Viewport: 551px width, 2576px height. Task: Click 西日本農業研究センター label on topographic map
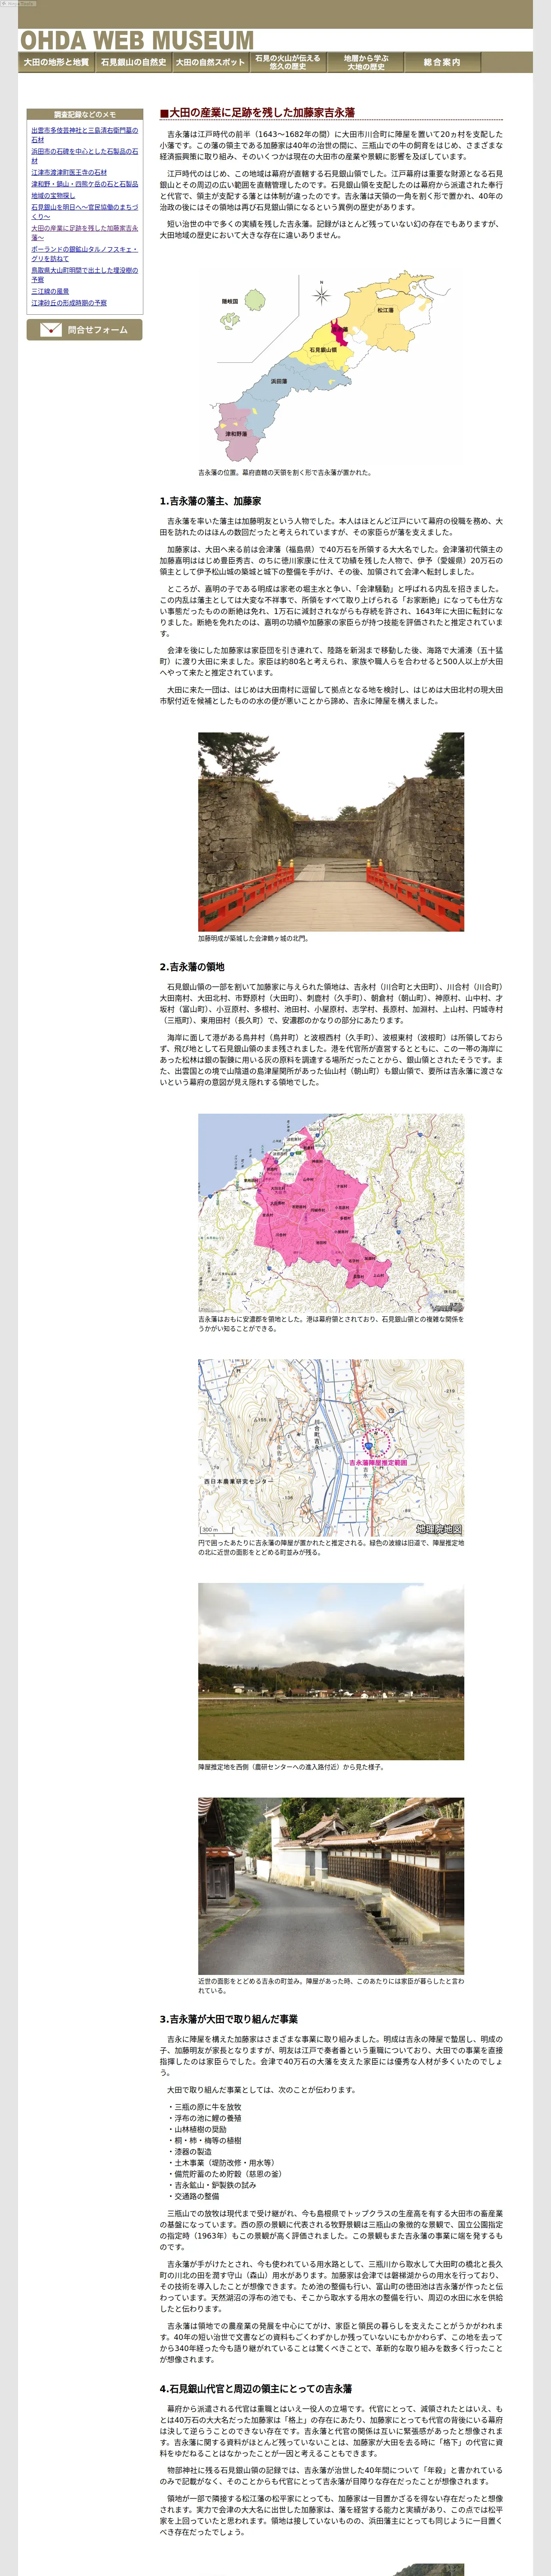238,1481
